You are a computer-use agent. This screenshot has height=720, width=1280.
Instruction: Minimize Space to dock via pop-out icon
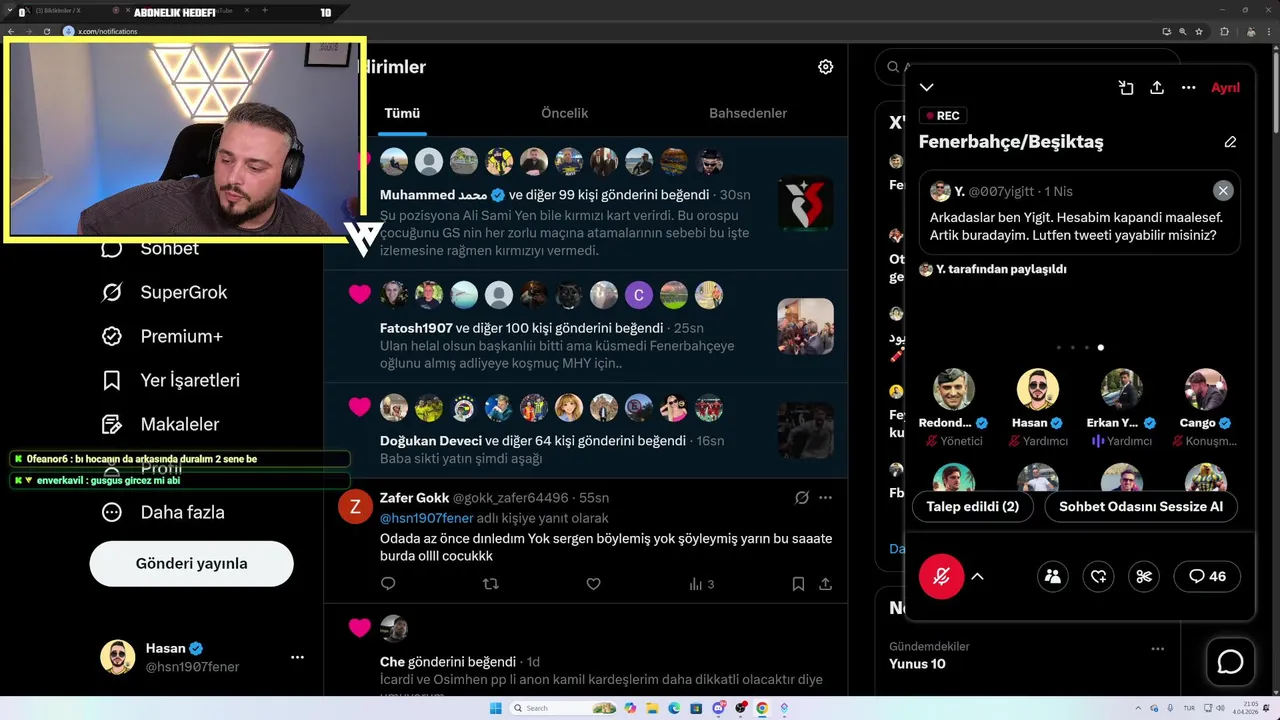click(1126, 88)
